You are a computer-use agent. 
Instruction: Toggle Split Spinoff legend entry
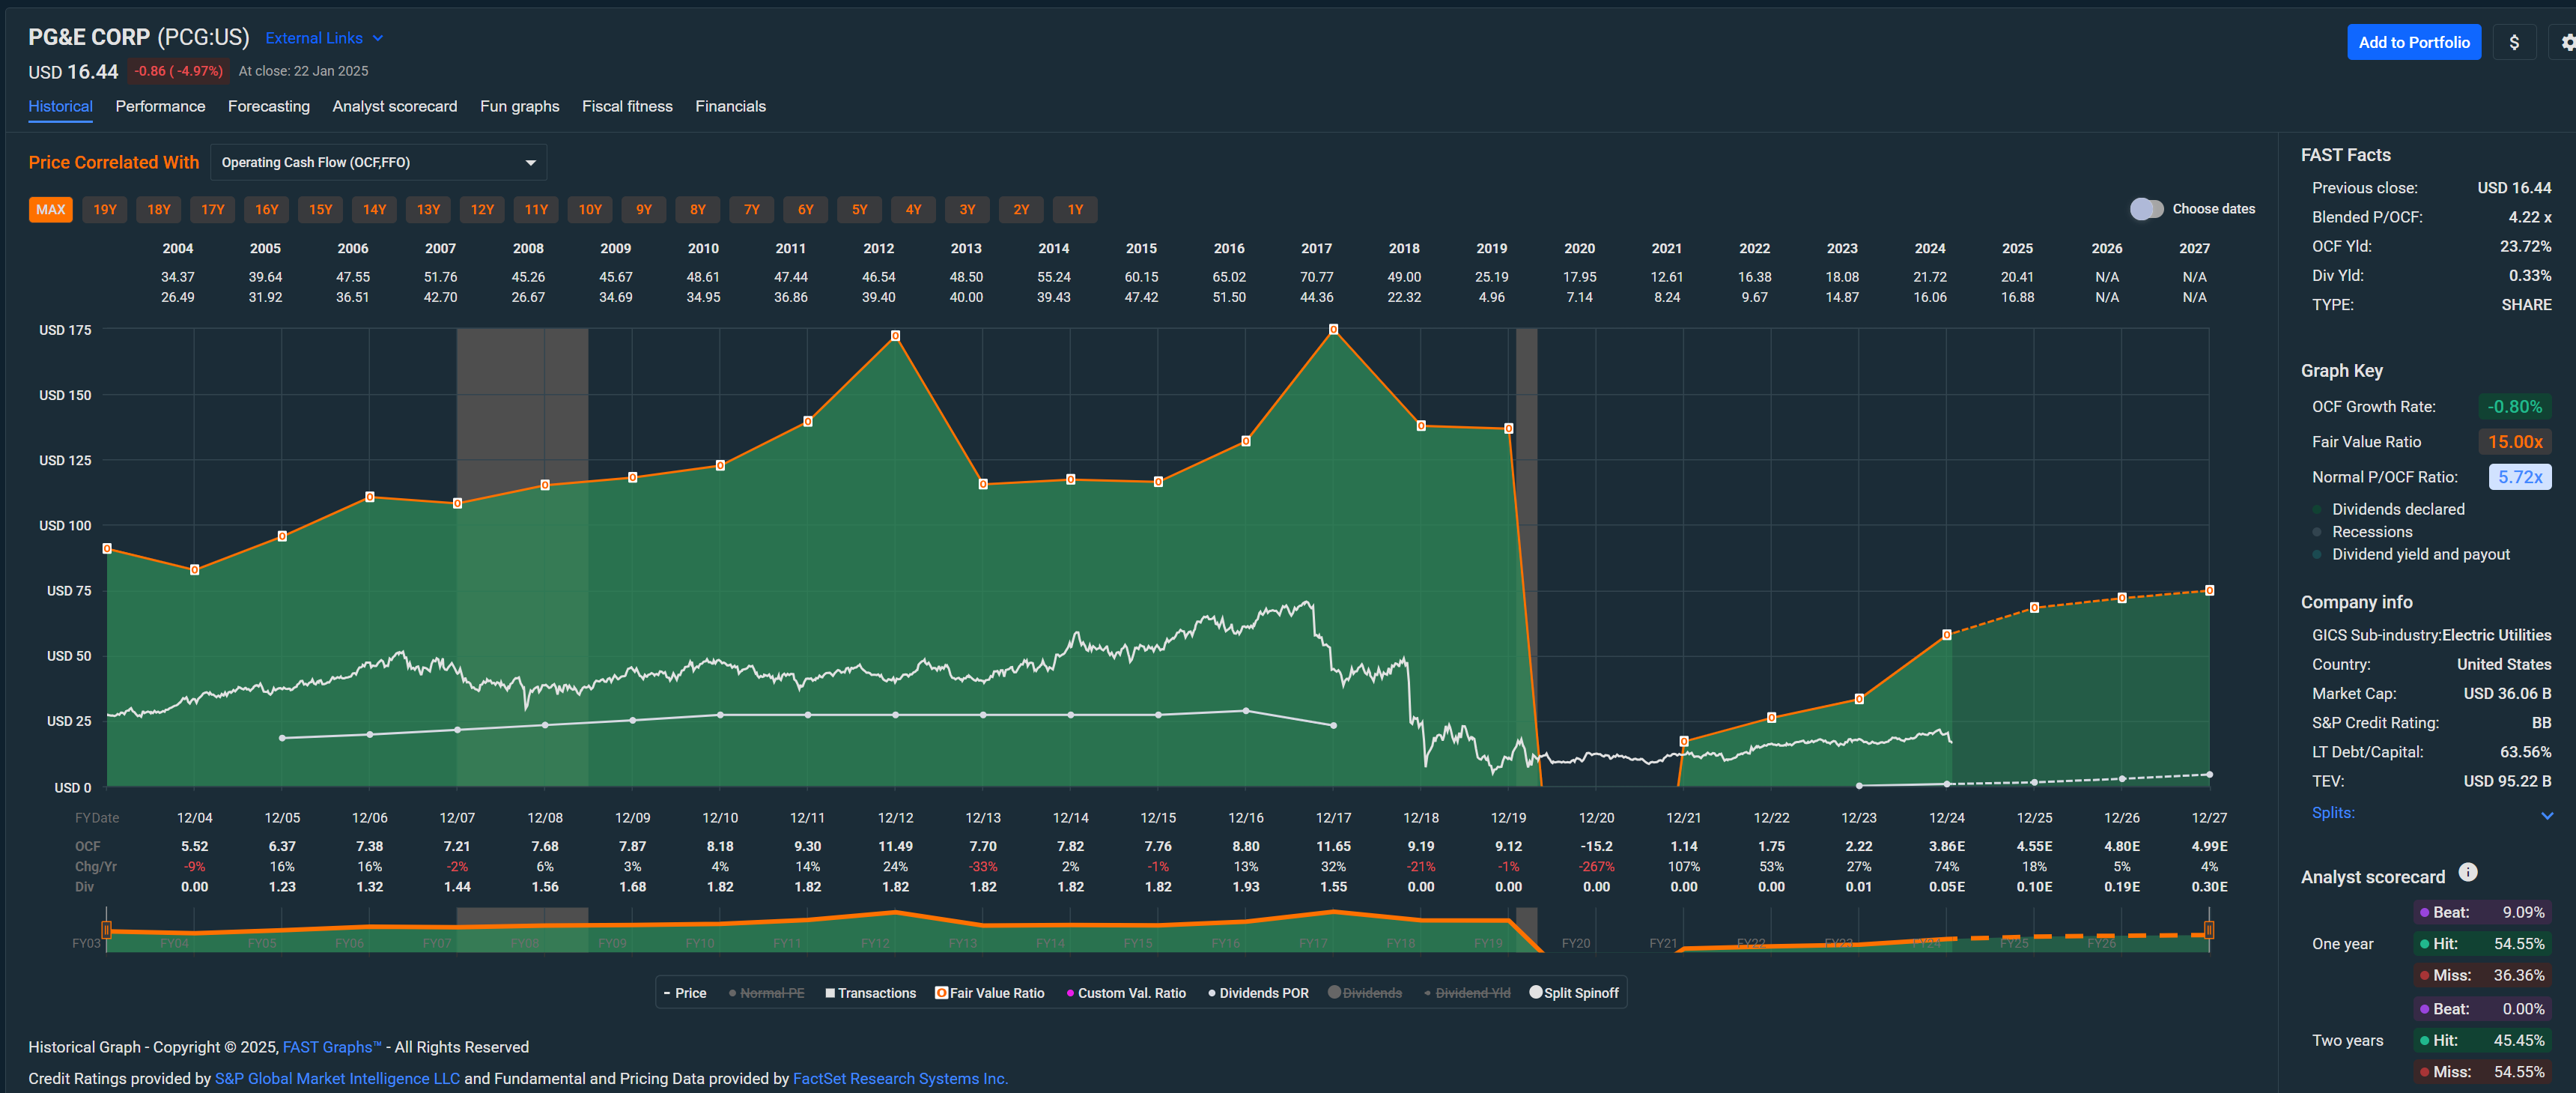(1574, 993)
